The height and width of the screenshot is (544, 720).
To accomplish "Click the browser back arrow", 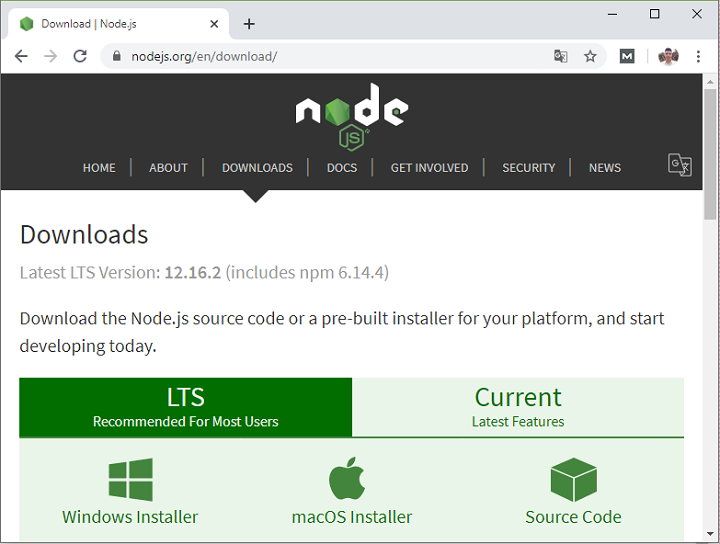I will (x=21, y=56).
